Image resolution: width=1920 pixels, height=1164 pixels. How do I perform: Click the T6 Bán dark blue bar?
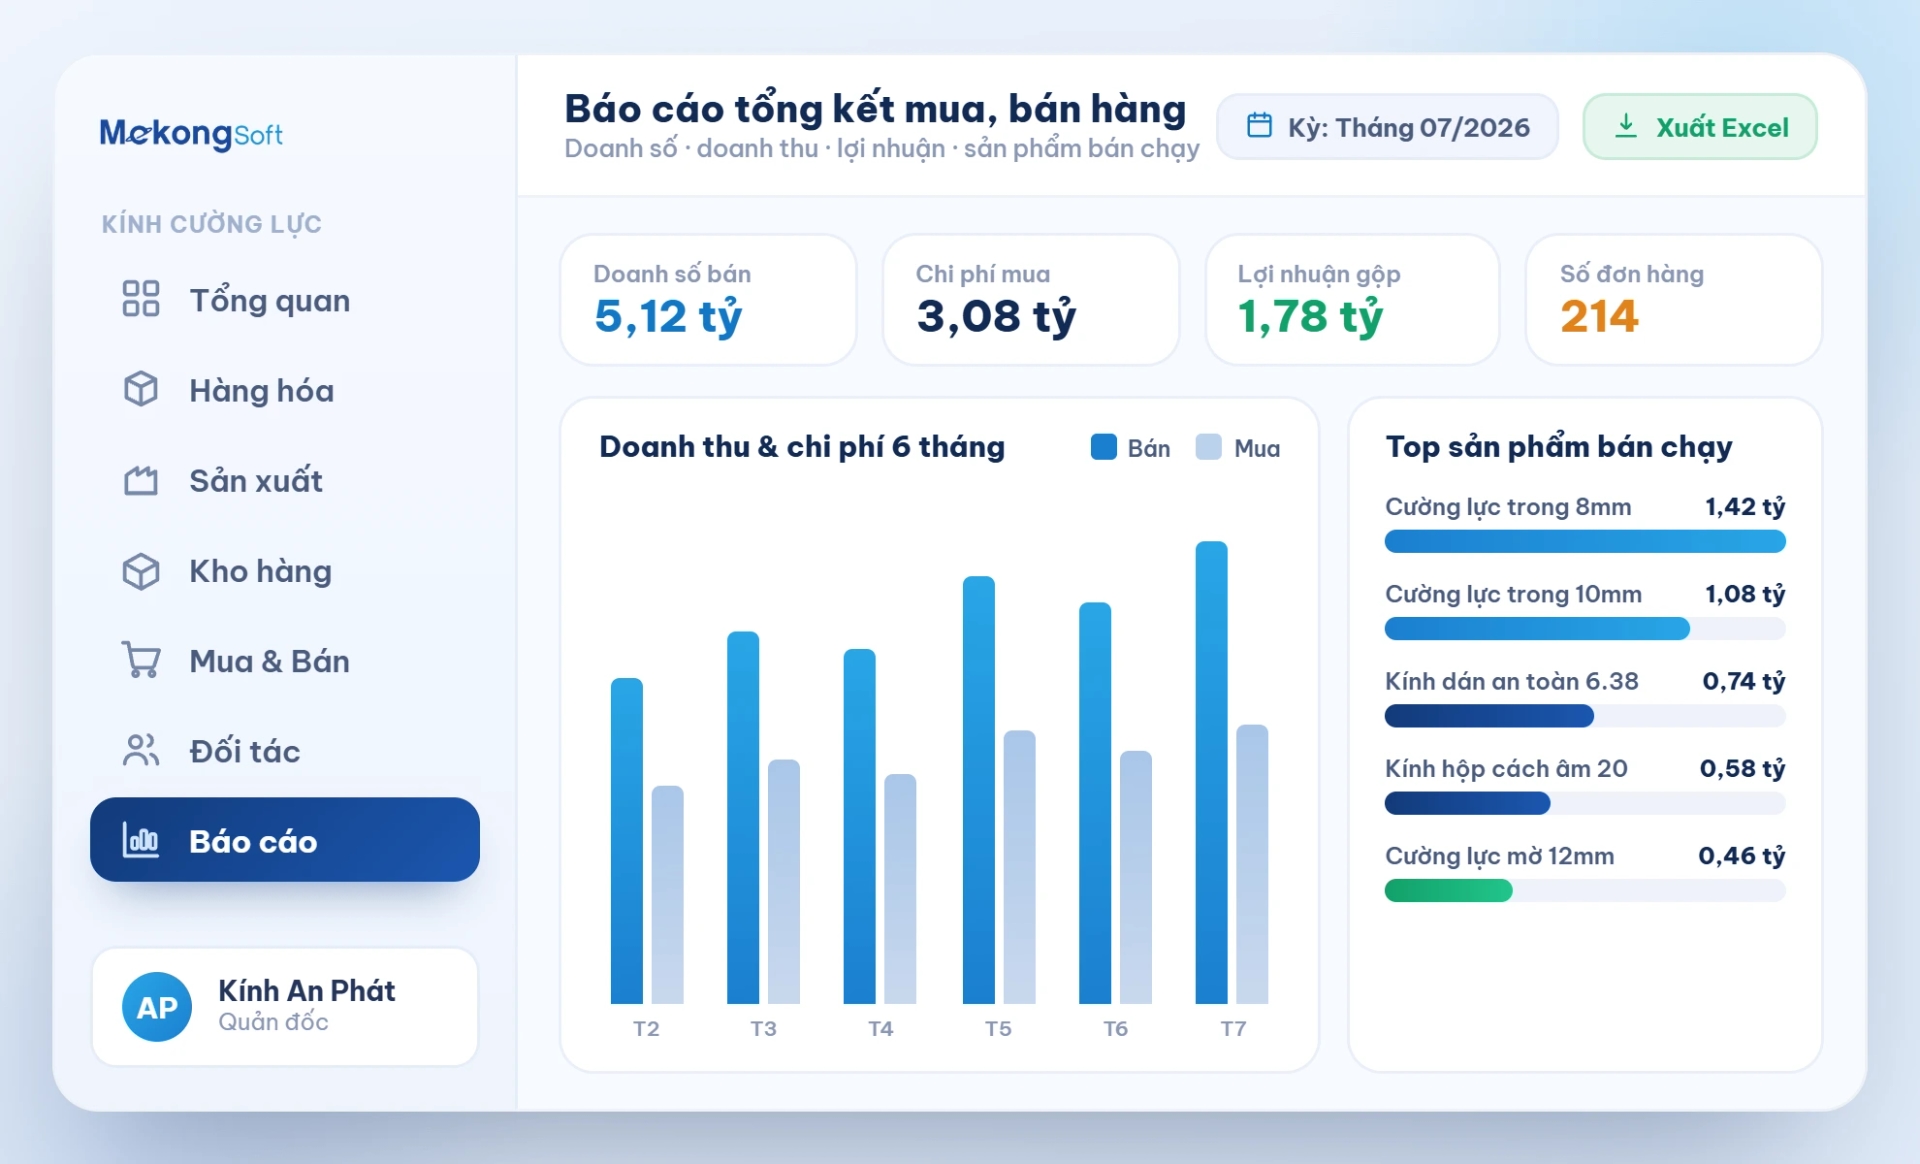[1095, 803]
